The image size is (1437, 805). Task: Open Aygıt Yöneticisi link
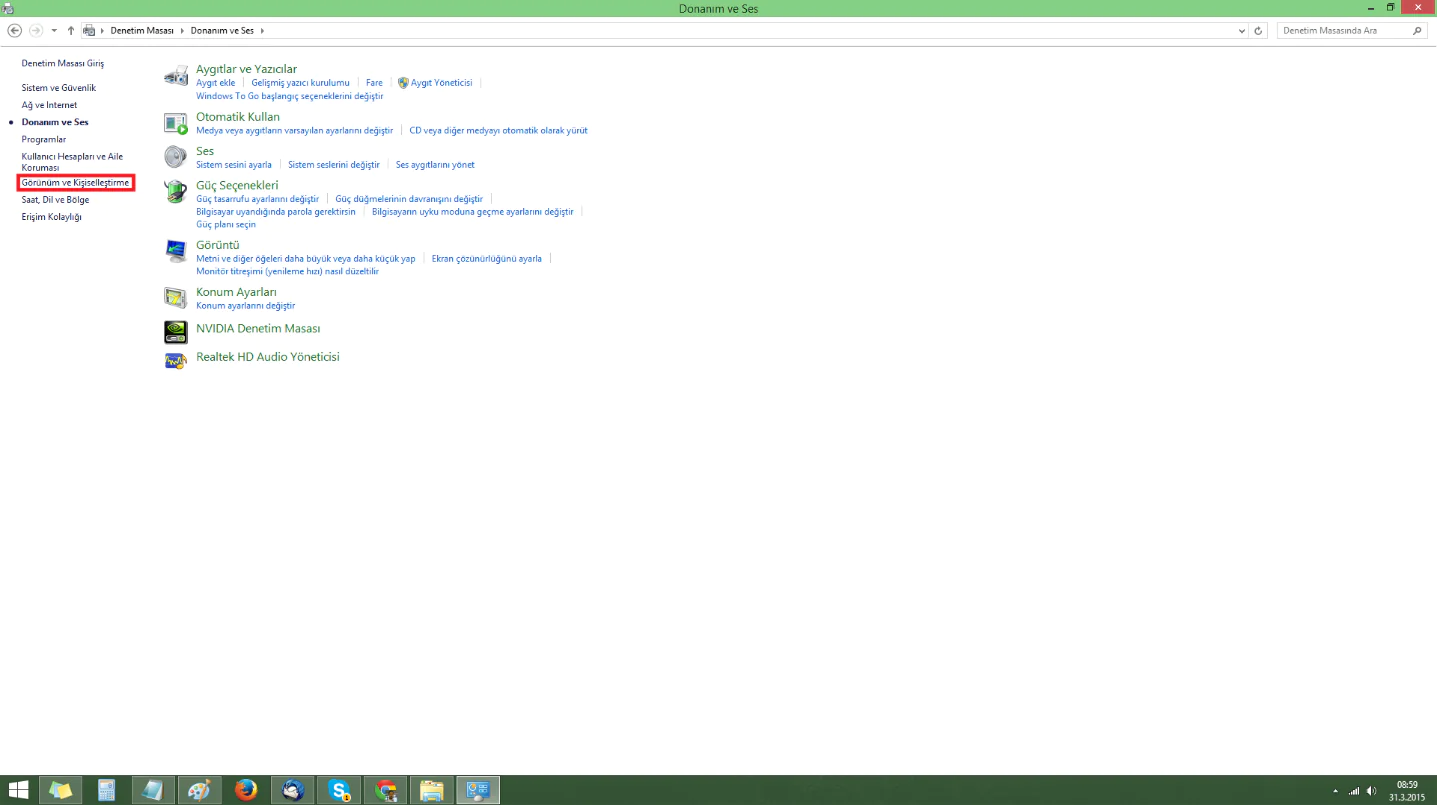441,82
